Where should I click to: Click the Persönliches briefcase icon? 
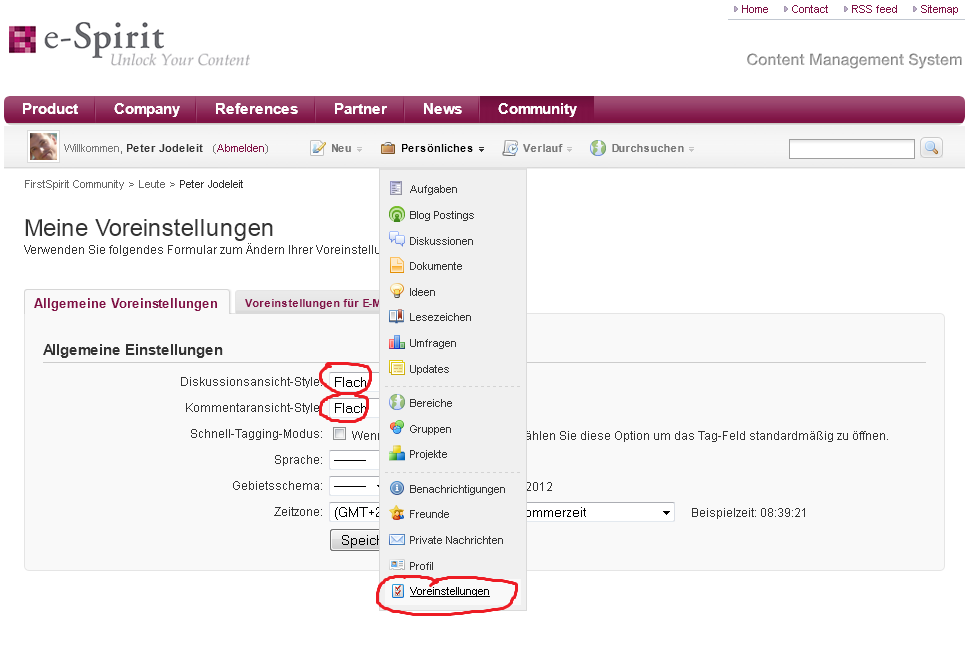point(387,148)
